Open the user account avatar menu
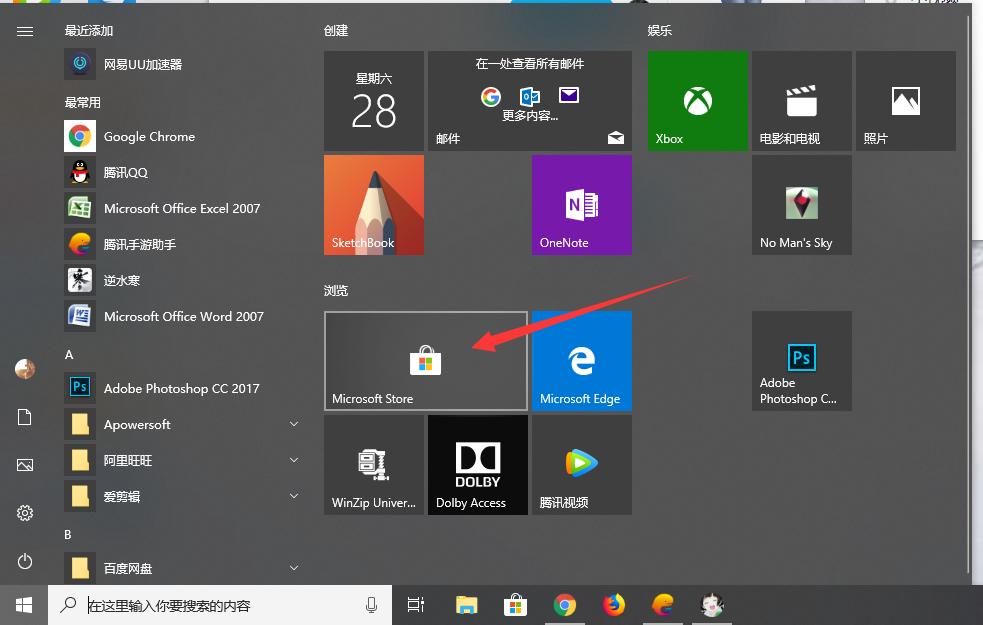 point(24,369)
